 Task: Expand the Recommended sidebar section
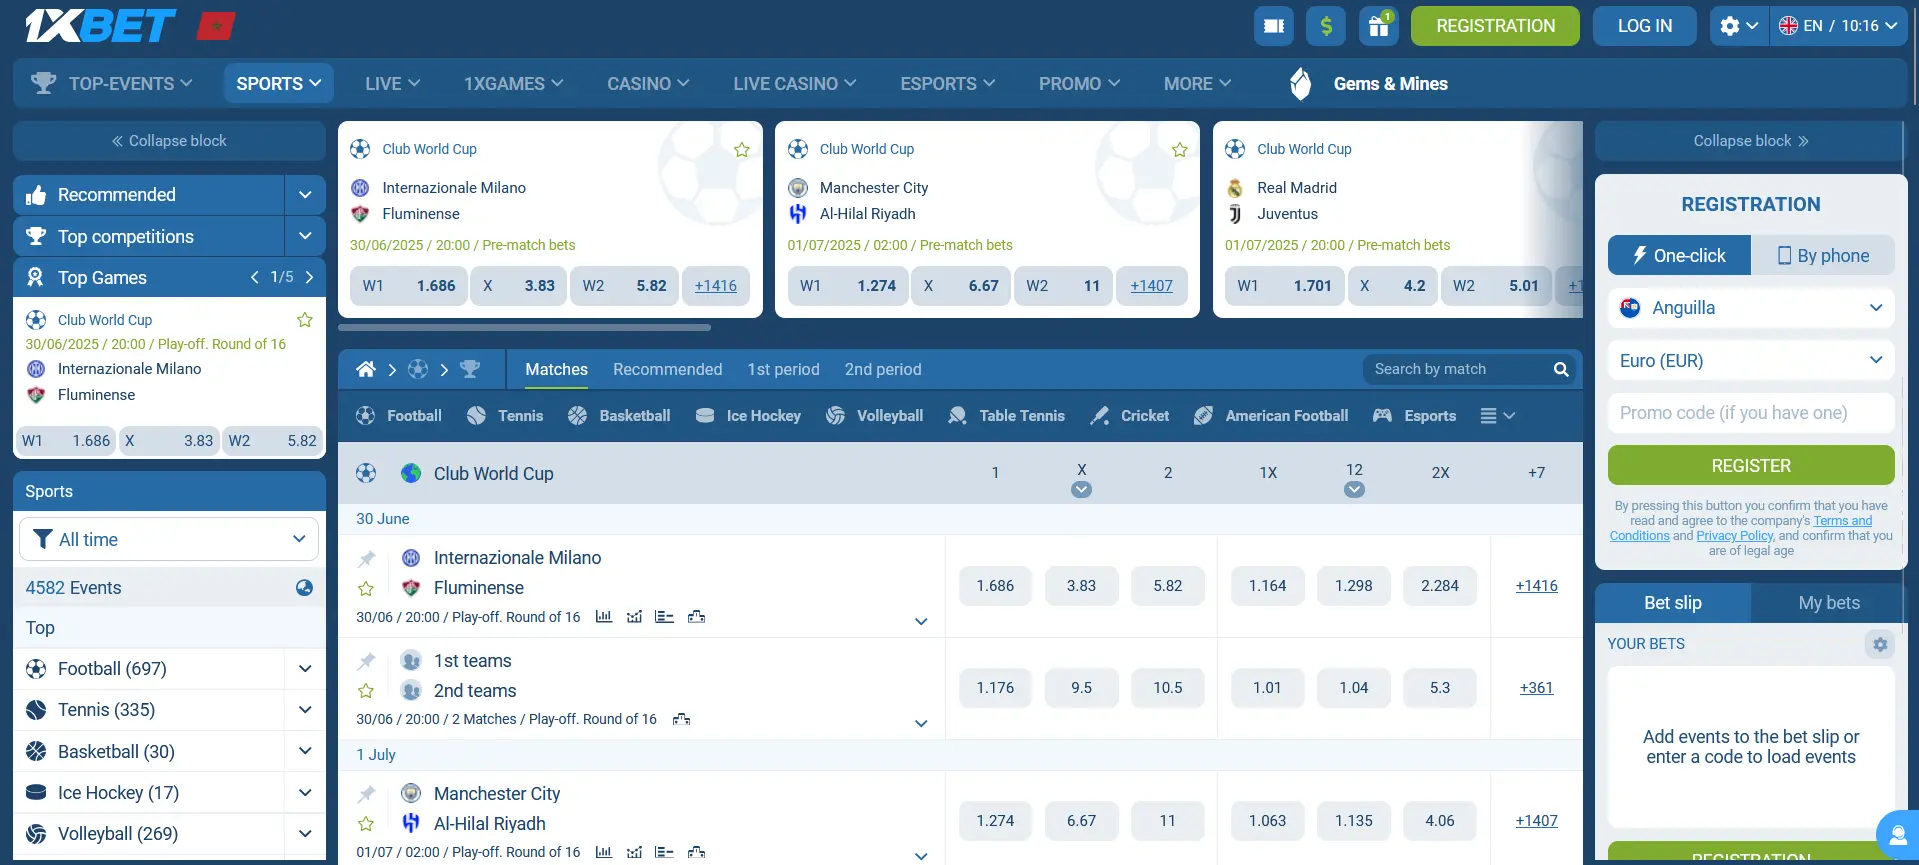305,195
